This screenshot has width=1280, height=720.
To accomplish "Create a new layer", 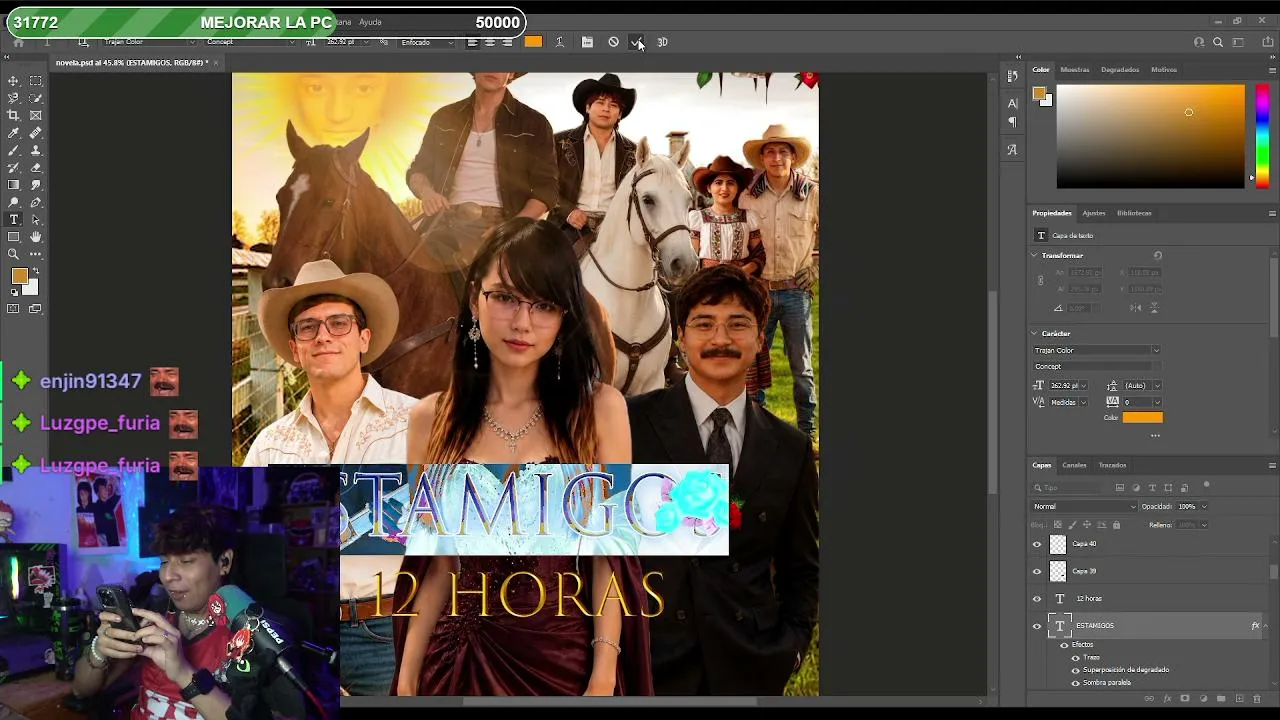I will [1239, 699].
